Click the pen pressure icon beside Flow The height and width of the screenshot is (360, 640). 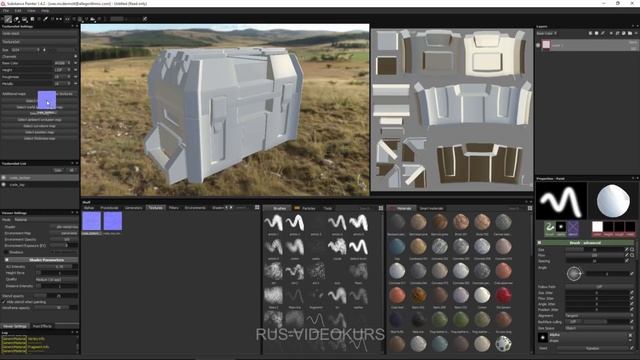(627, 255)
